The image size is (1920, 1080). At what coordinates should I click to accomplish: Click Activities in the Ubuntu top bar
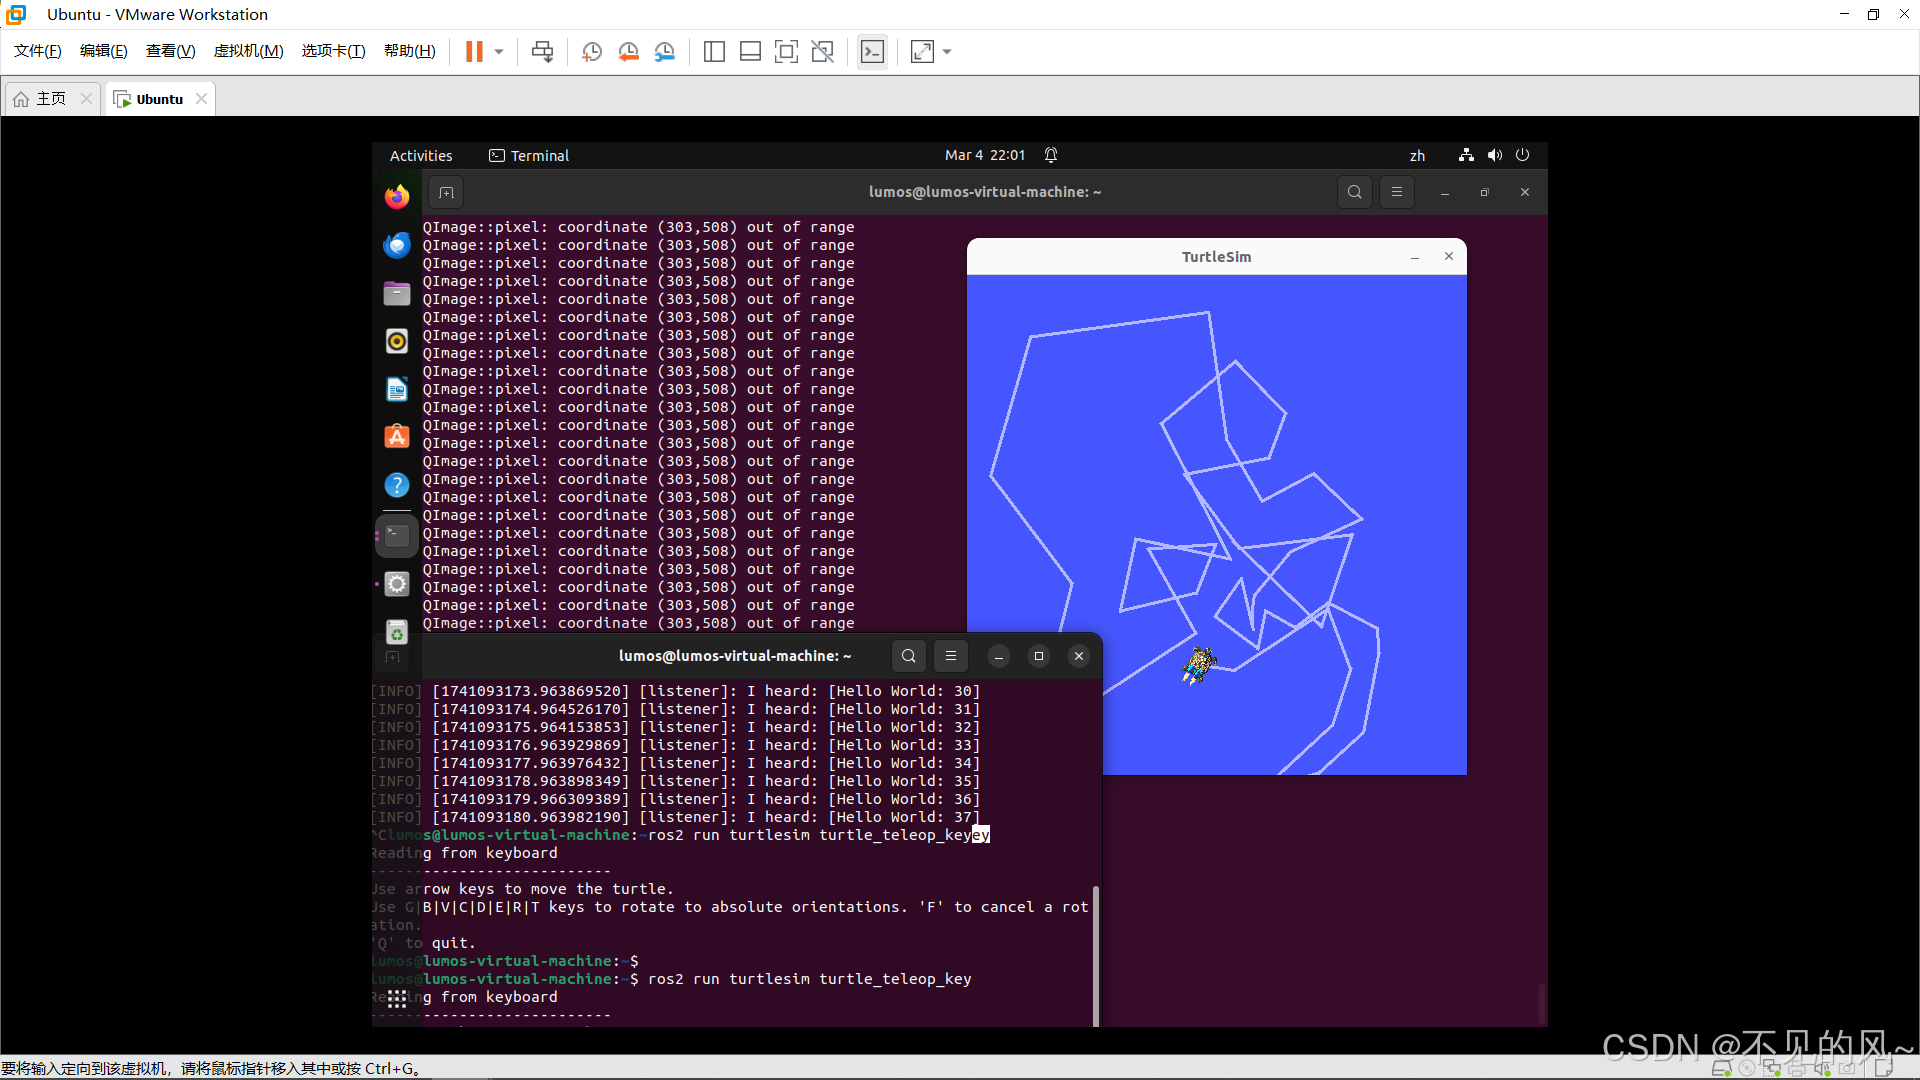(x=421, y=155)
